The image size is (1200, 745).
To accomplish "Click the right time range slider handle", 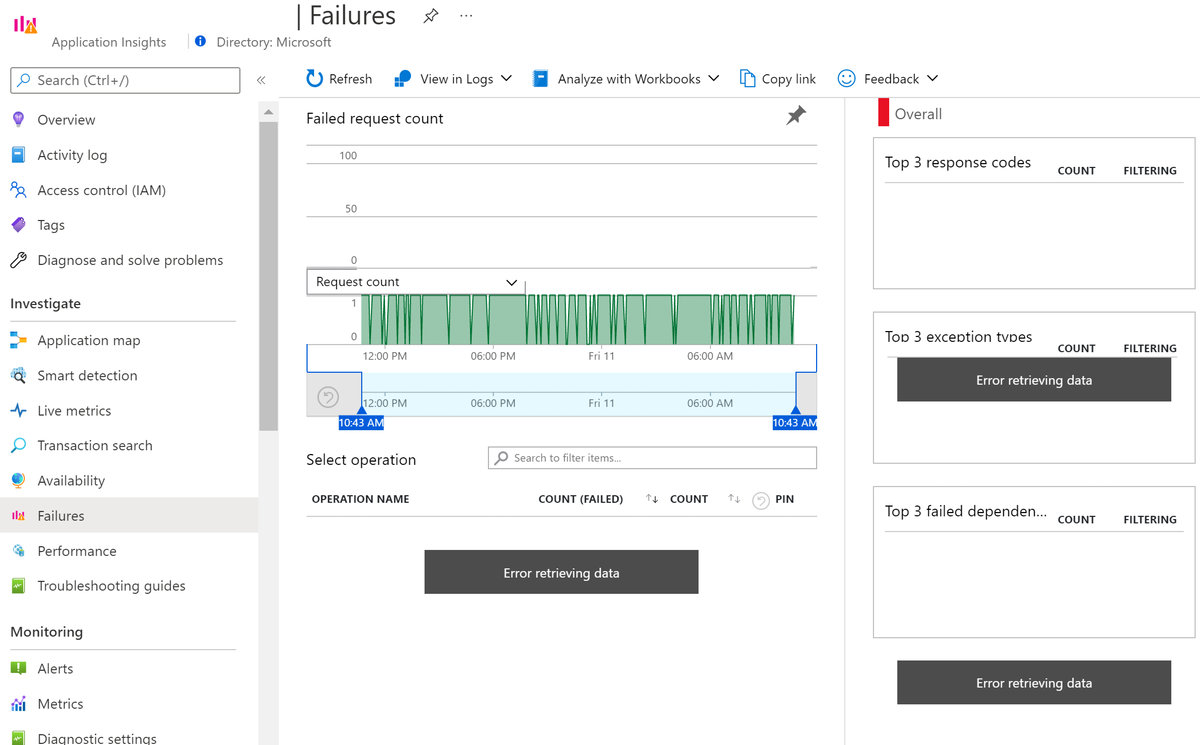I will [x=795, y=410].
